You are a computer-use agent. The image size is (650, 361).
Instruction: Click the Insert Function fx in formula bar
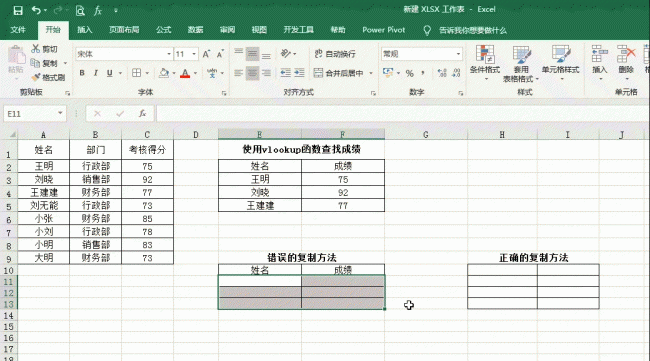pos(142,114)
